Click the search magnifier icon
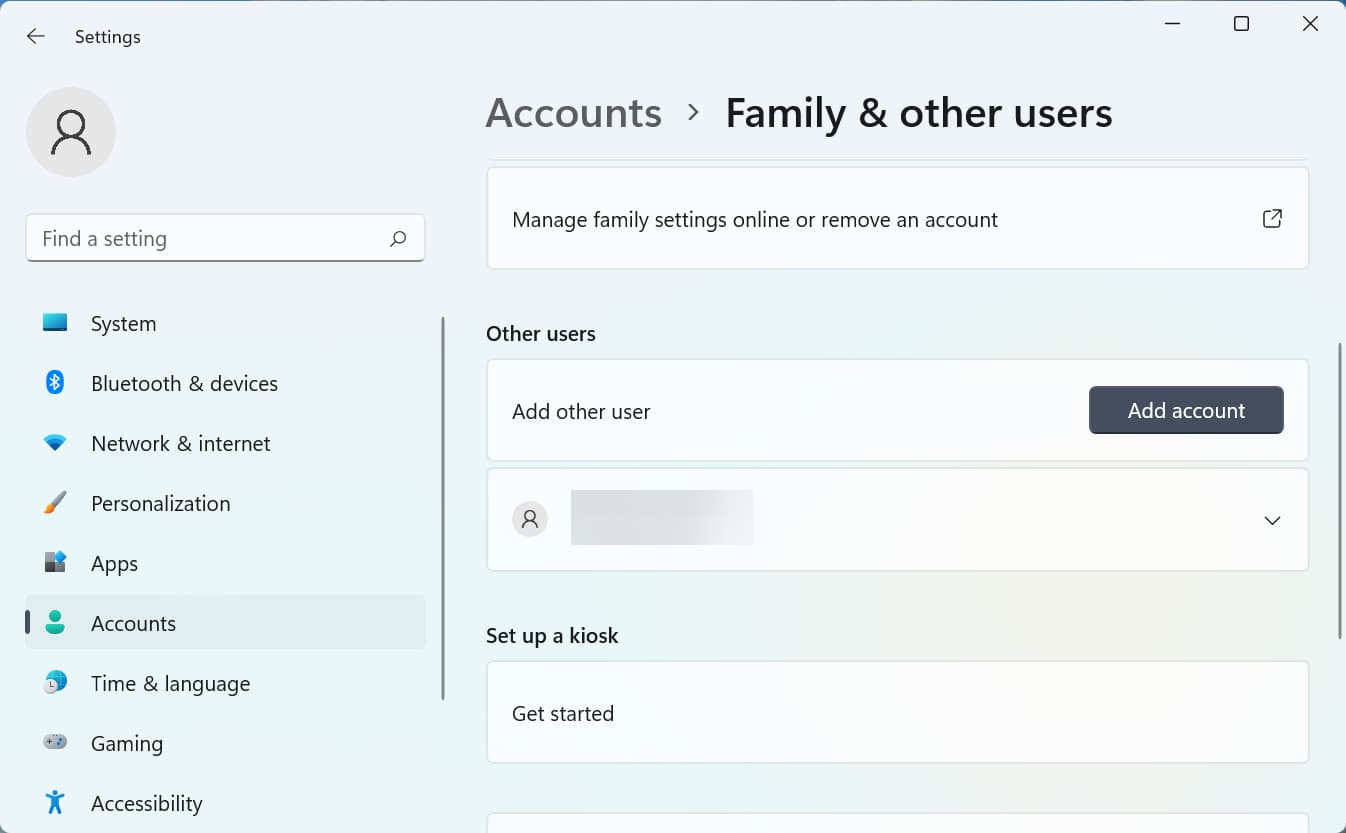The width and height of the screenshot is (1346, 833). [398, 239]
